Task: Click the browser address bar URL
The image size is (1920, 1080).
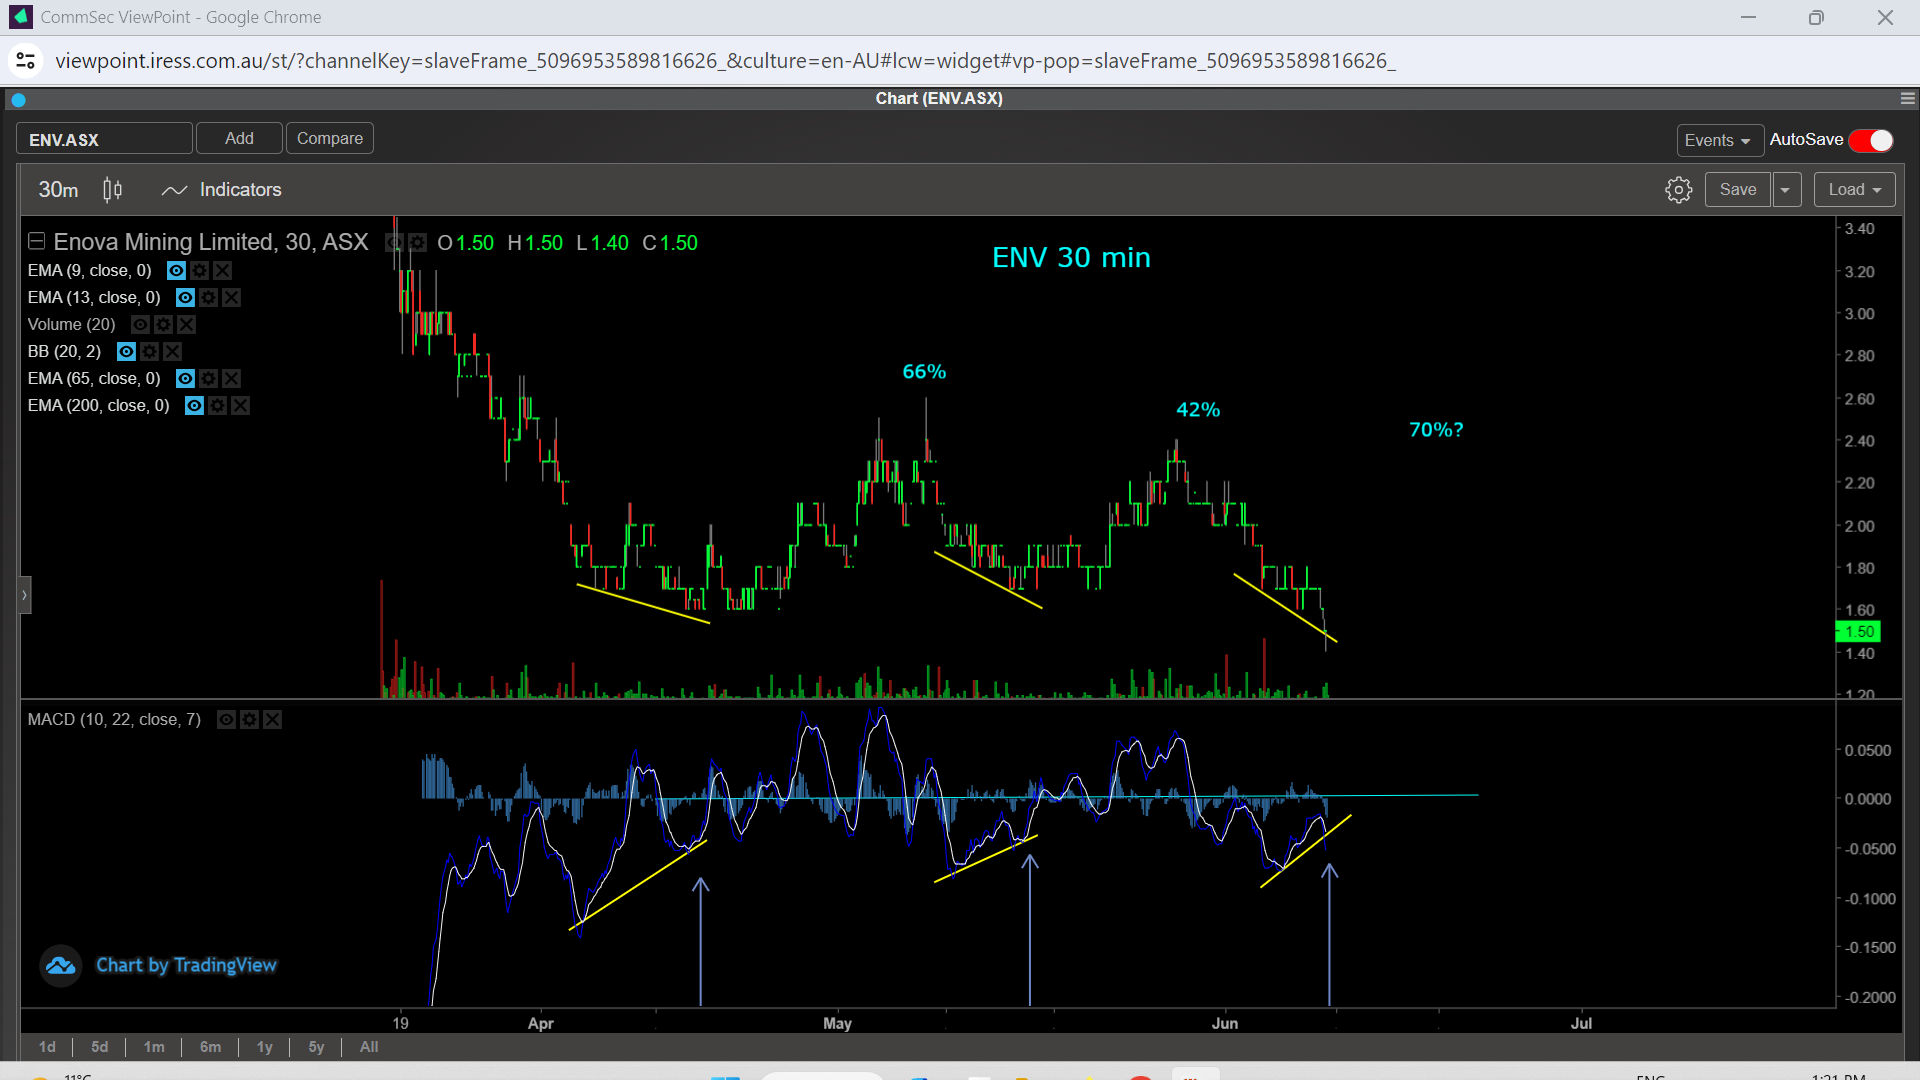Action: 725,61
